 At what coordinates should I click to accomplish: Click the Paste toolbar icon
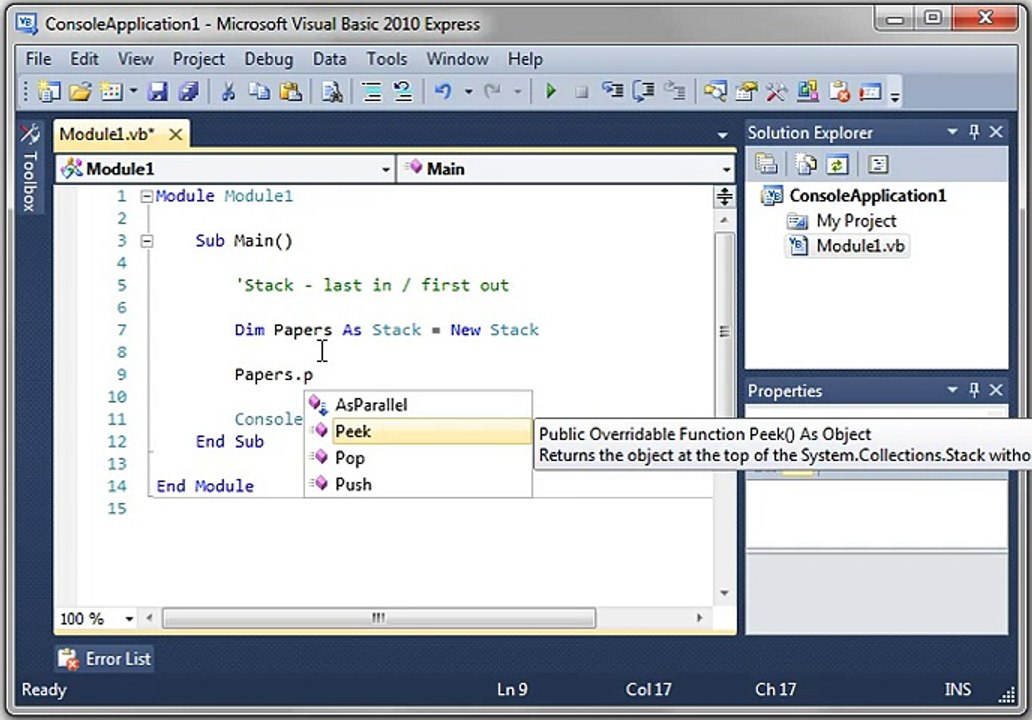pos(290,91)
